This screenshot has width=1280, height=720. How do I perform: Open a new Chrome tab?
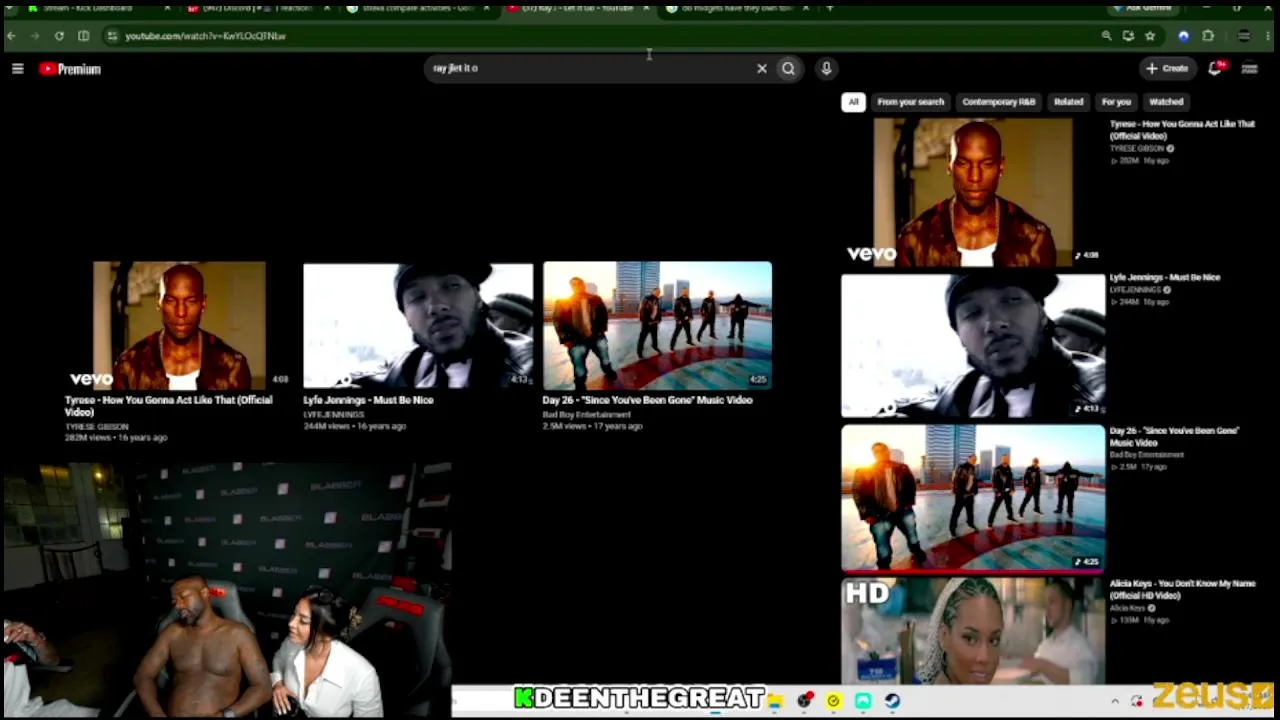tap(830, 8)
